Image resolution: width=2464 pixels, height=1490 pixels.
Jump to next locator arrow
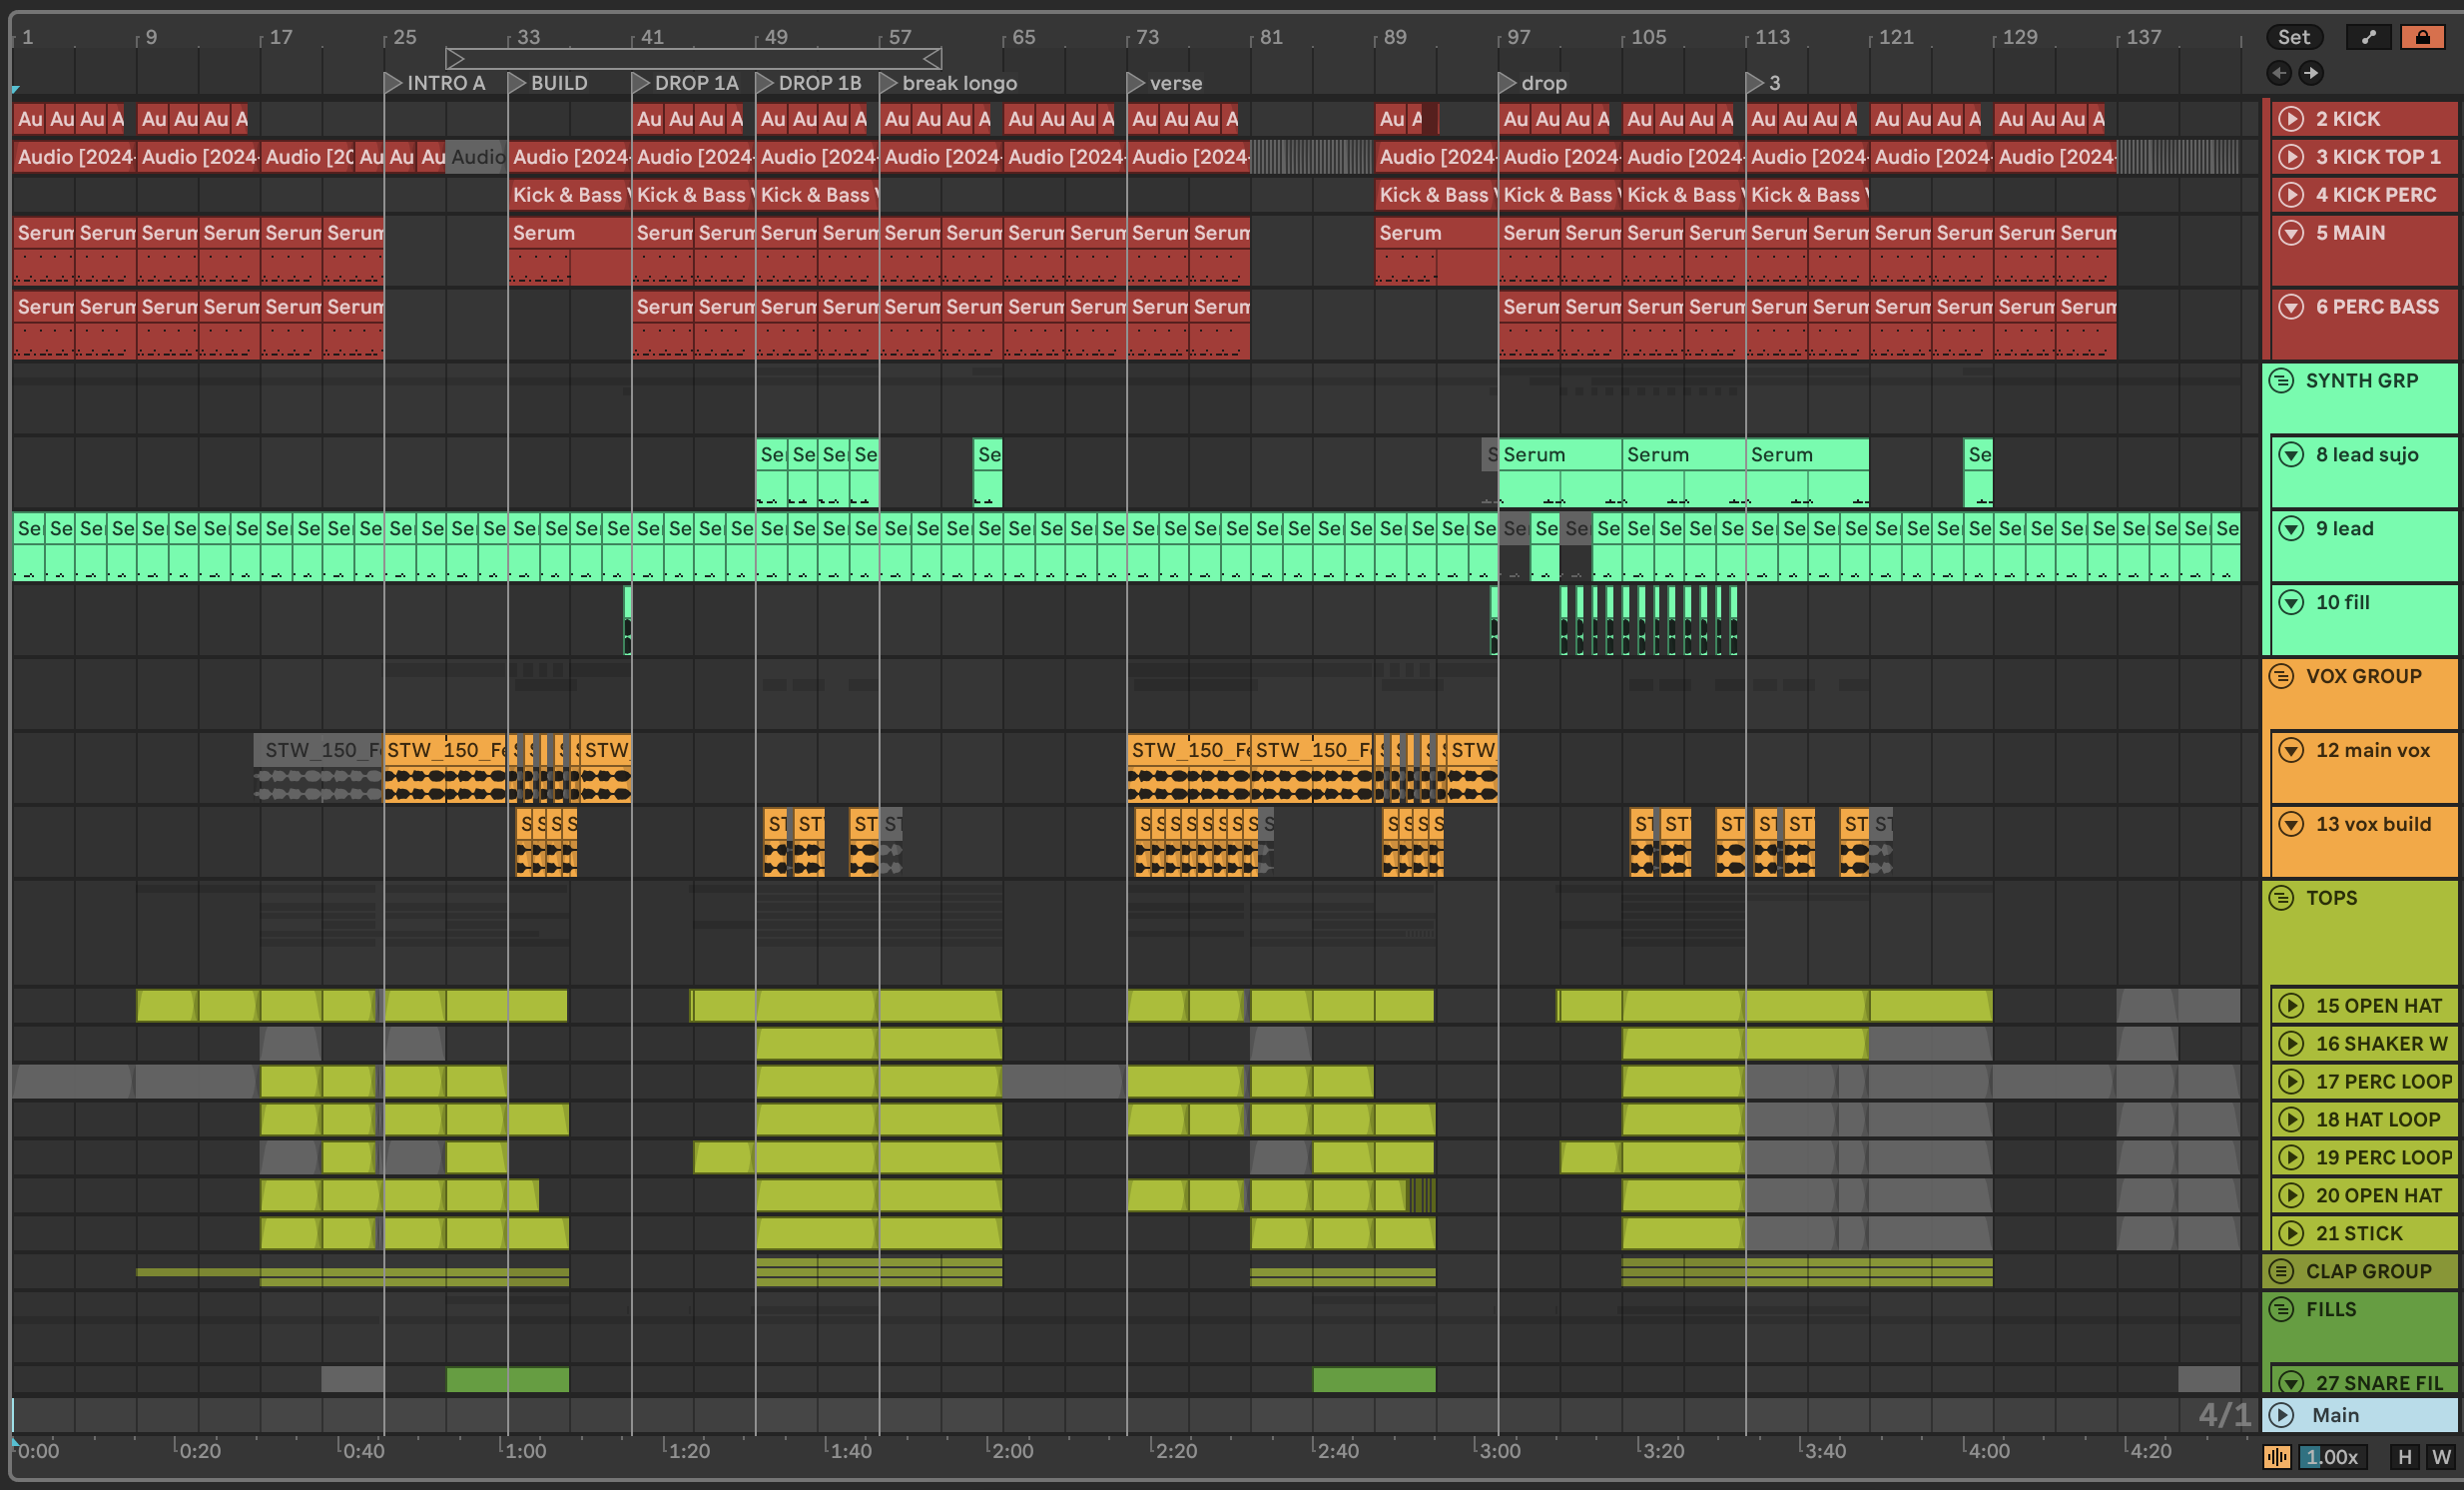click(x=2311, y=72)
